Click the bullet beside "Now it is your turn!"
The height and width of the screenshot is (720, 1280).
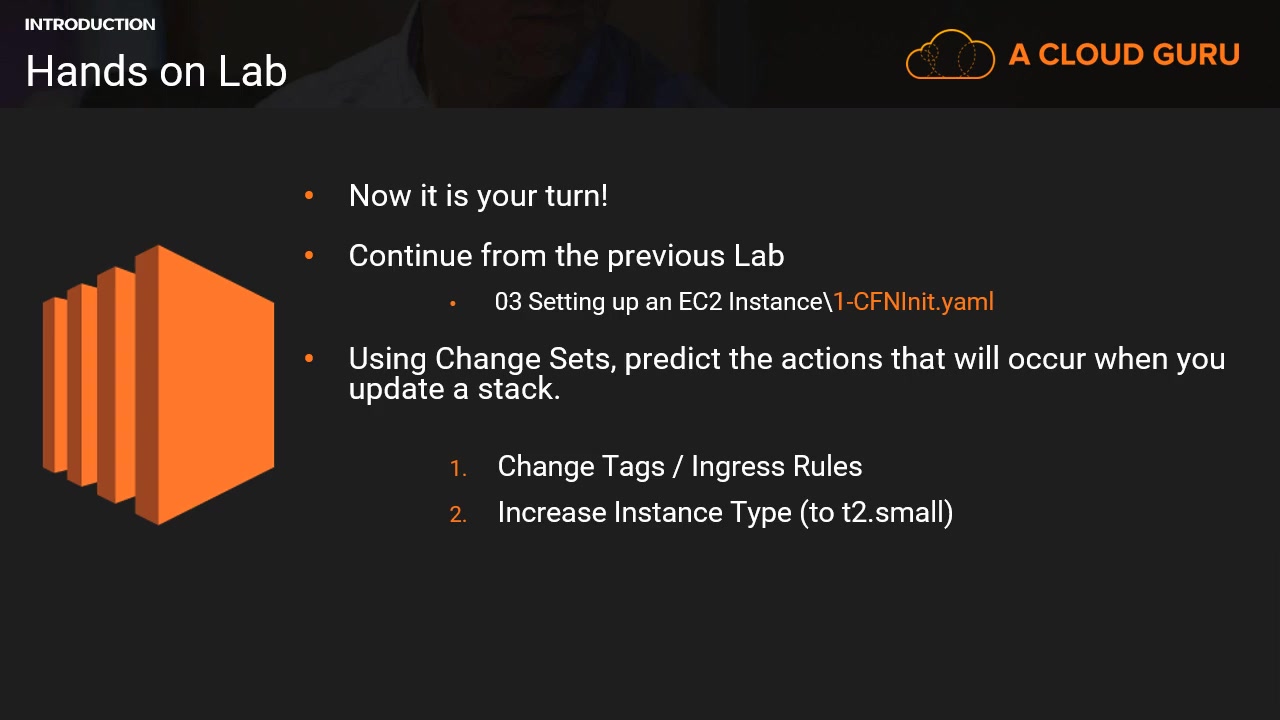pos(309,195)
